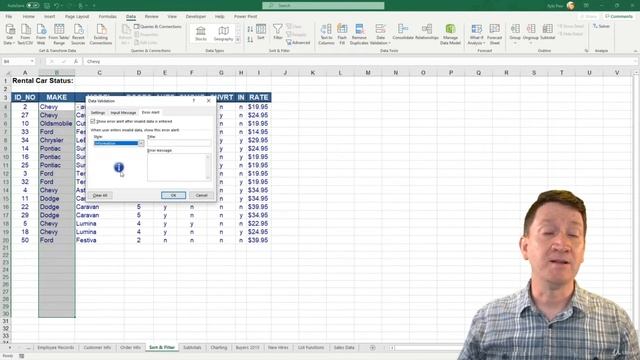640x360 pixels.
Task: Click the From Text/CSV icon
Action: point(25,34)
